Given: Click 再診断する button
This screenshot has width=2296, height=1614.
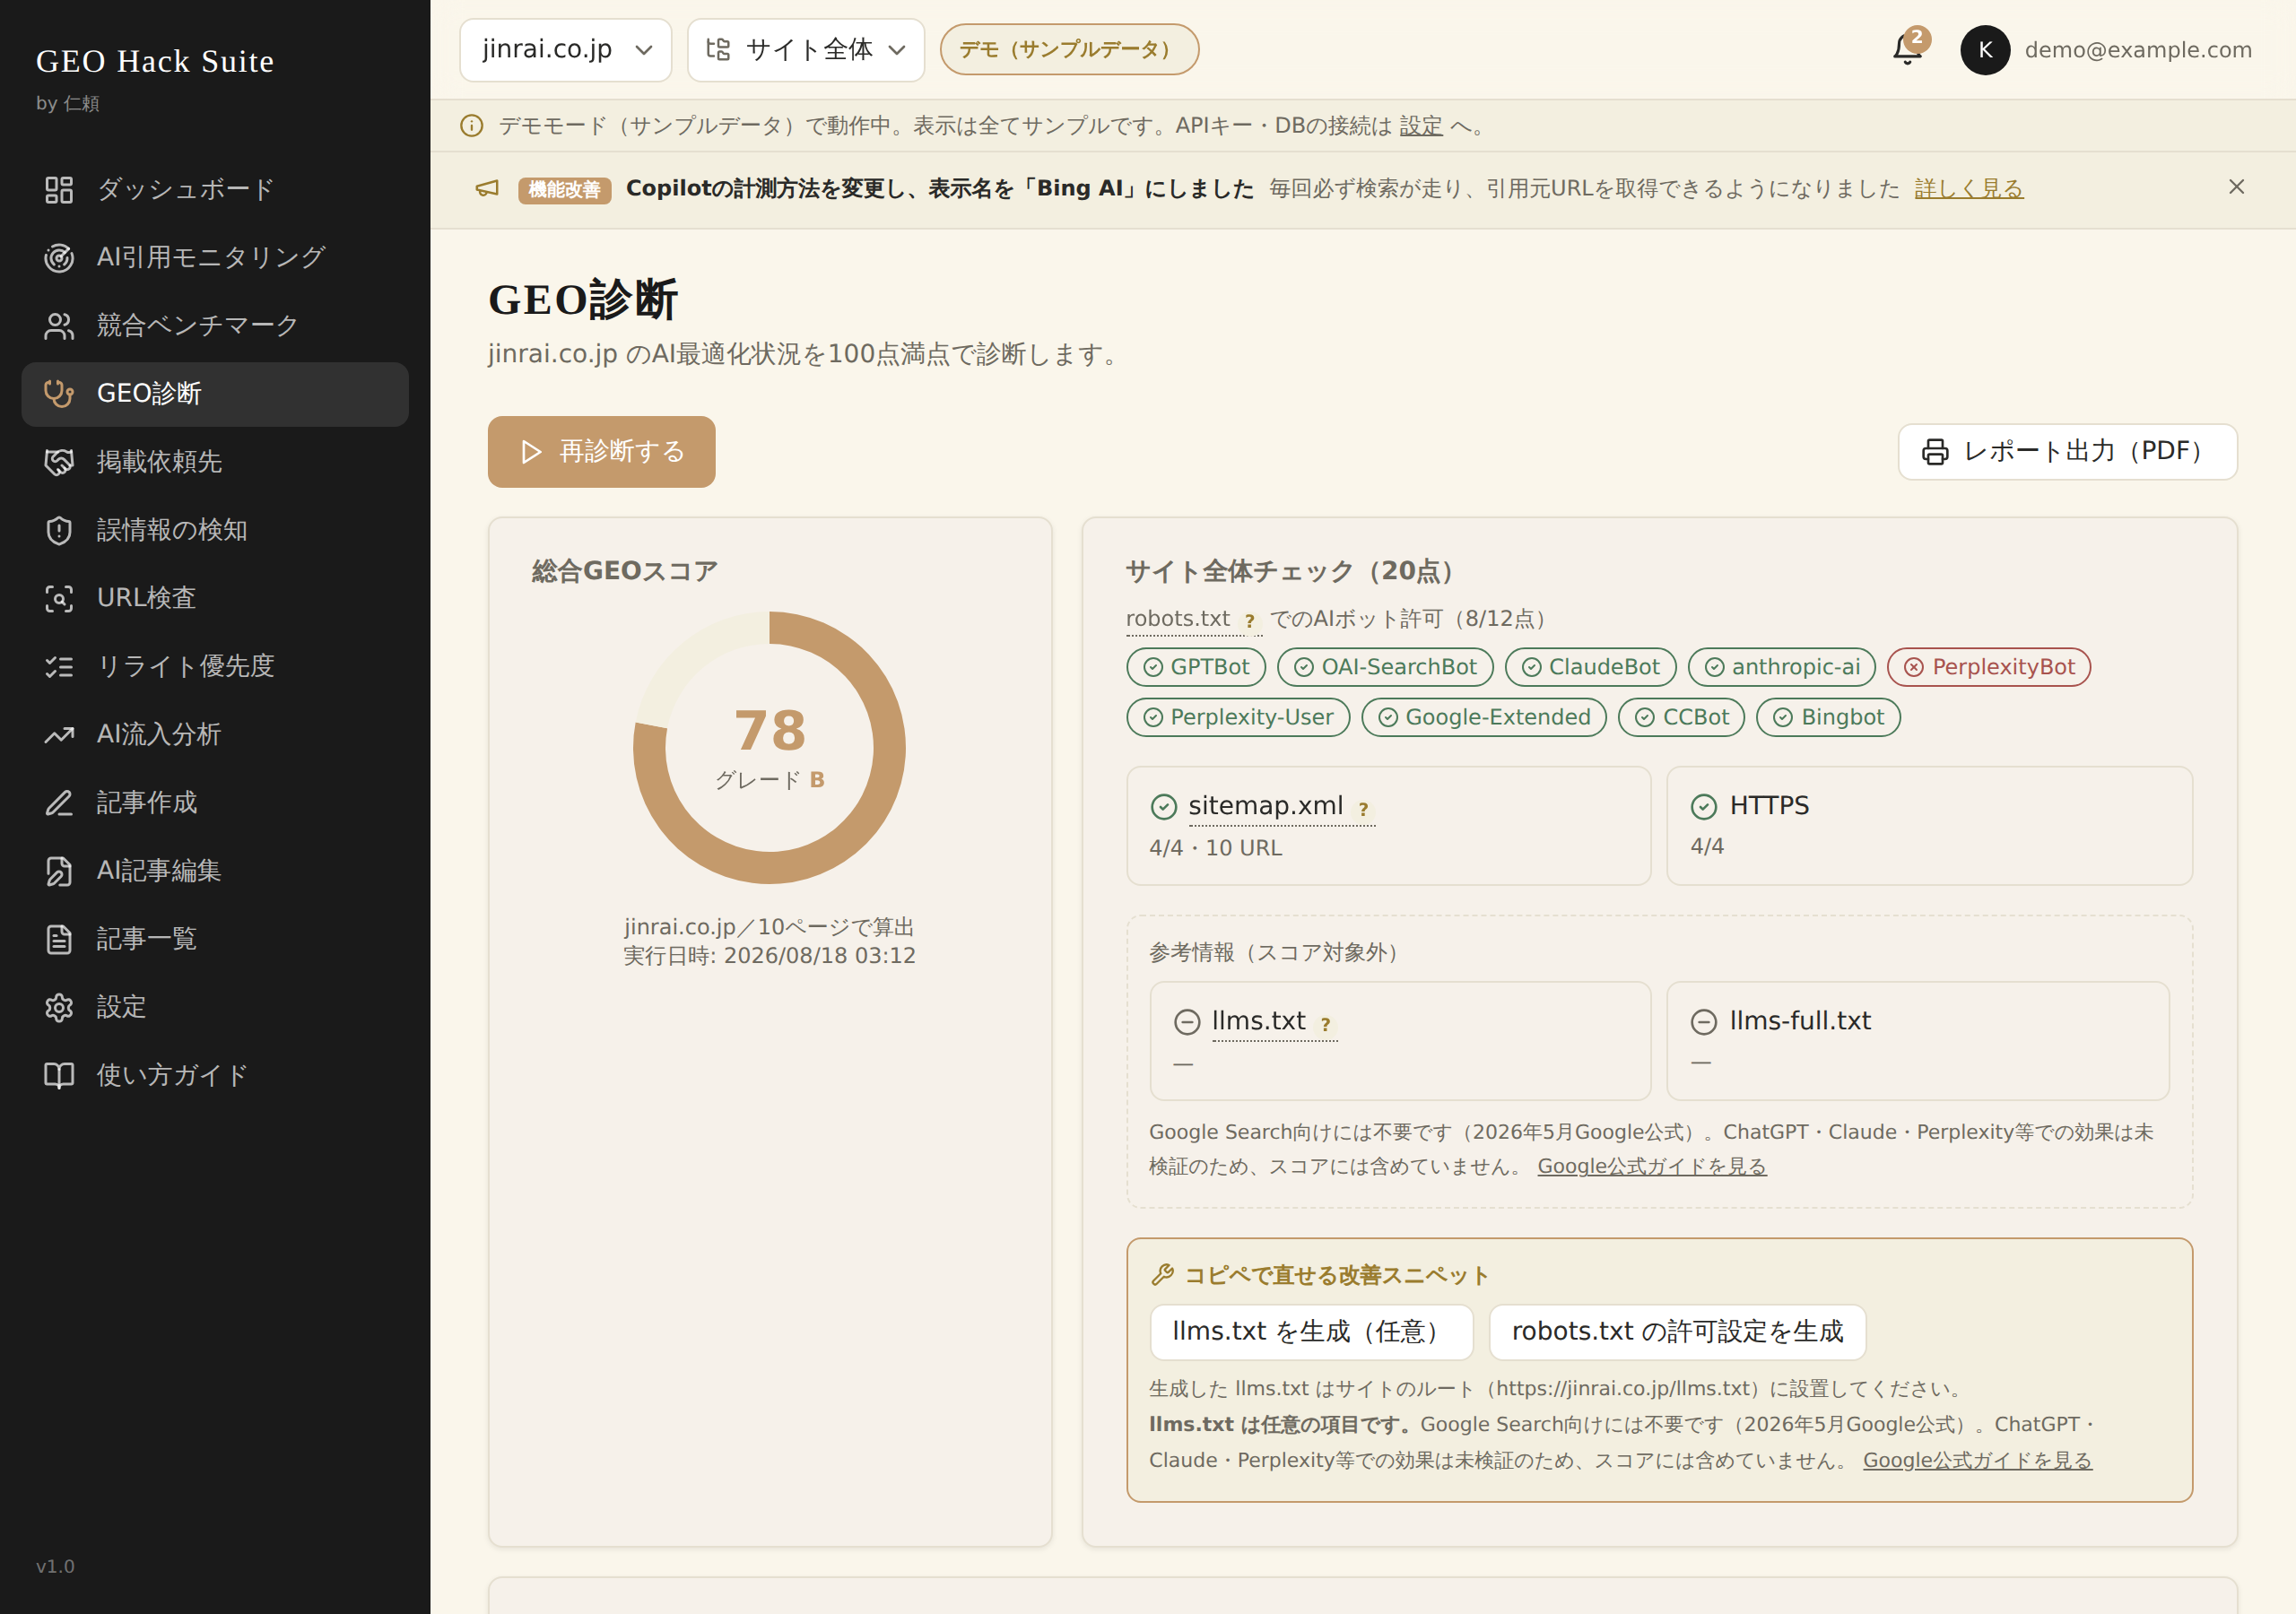Looking at the screenshot, I should (x=601, y=452).
